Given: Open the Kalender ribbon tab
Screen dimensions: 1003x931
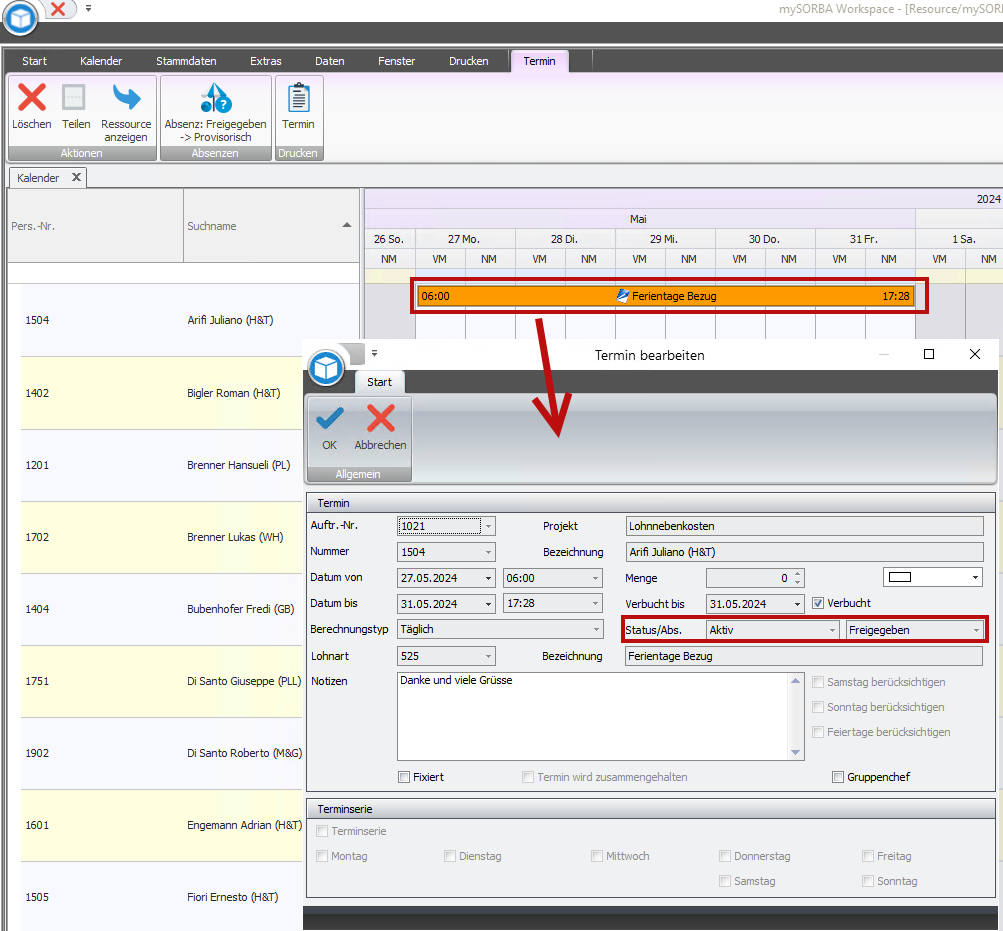Looking at the screenshot, I should pos(101,61).
